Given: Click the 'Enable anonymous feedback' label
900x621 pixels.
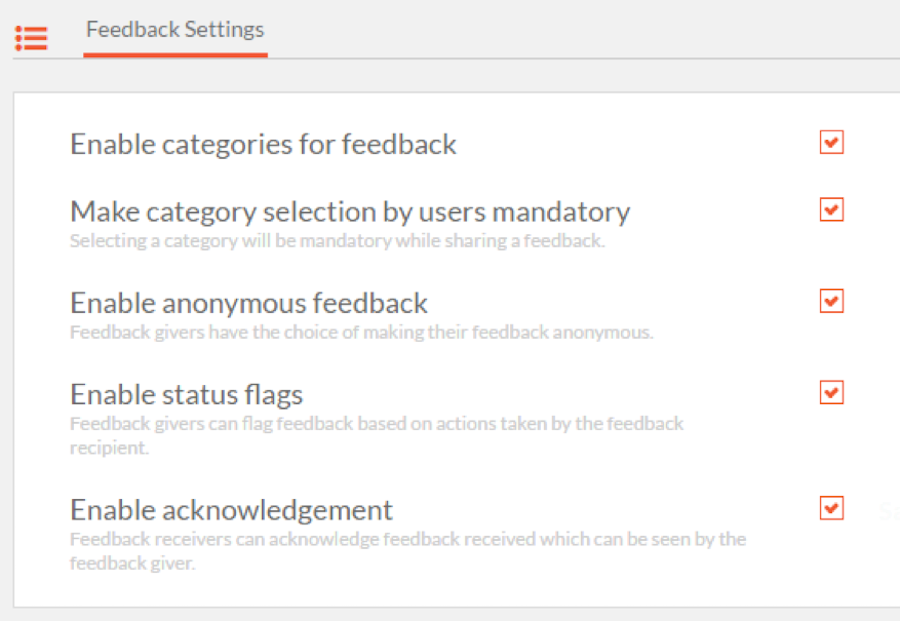Looking at the screenshot, I should 249,302.
